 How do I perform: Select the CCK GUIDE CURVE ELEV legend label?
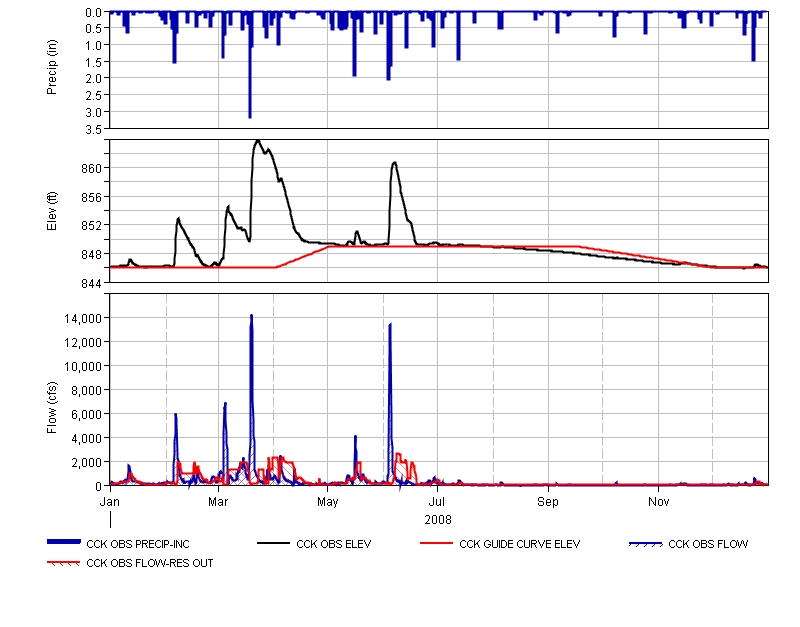tap(519, 544)
